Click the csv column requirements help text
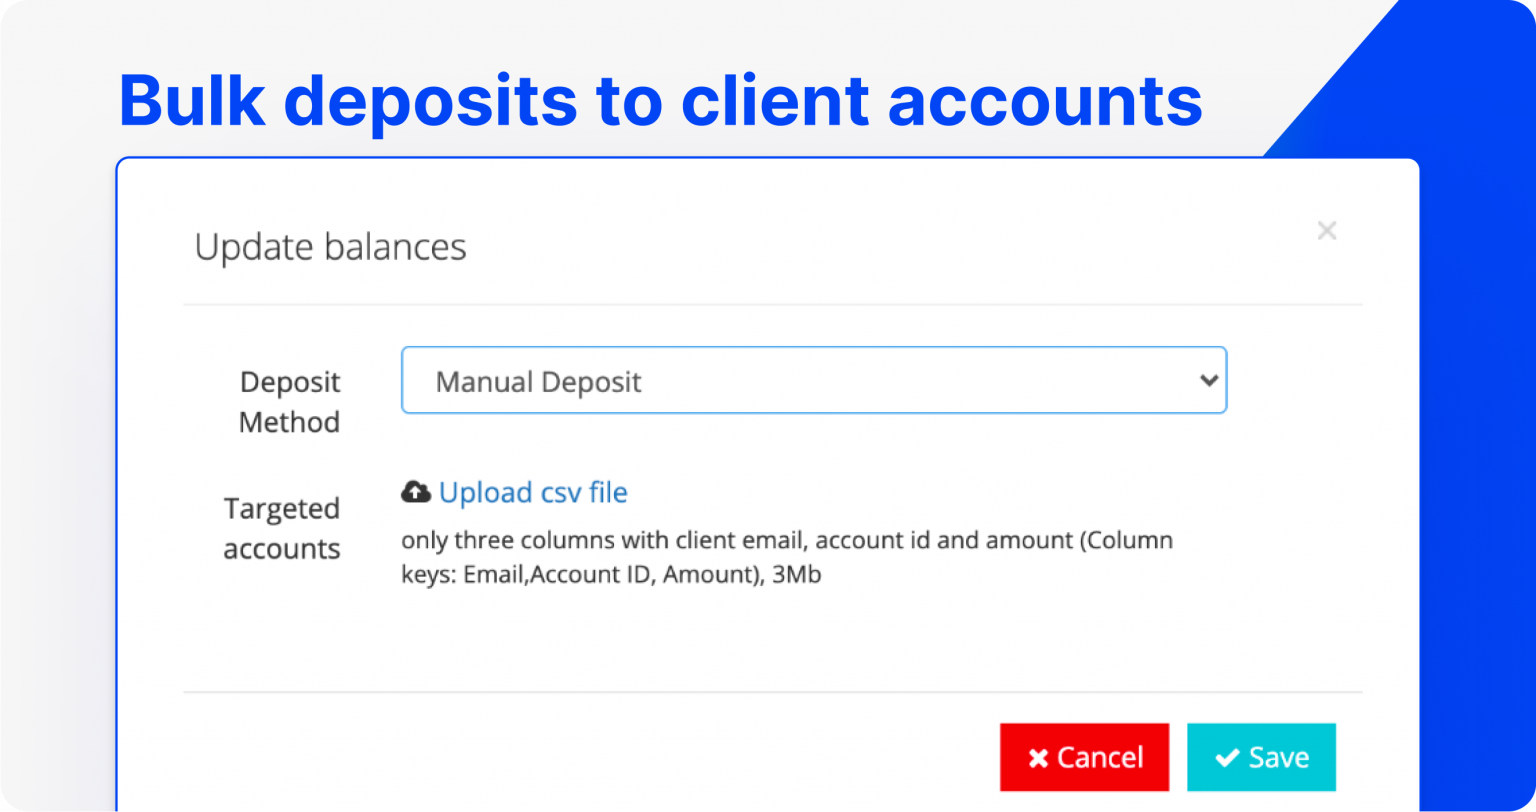Viewport: 1536px width, 812px height. (786, 558)
